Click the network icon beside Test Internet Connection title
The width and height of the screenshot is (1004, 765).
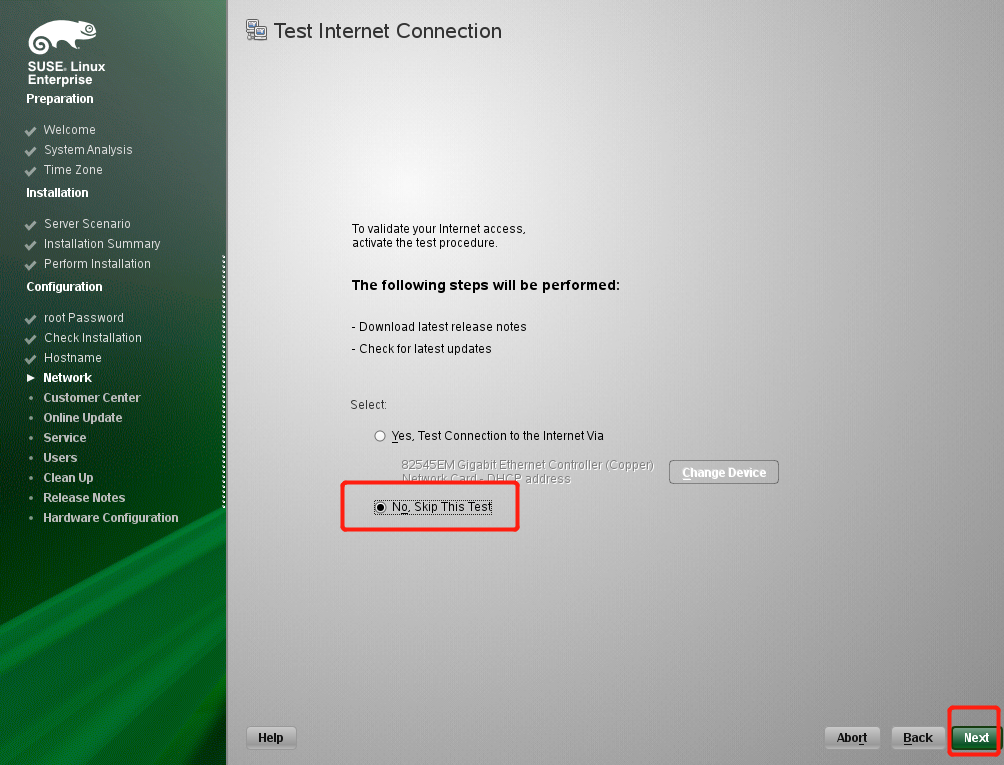click(x=256, y=30)
